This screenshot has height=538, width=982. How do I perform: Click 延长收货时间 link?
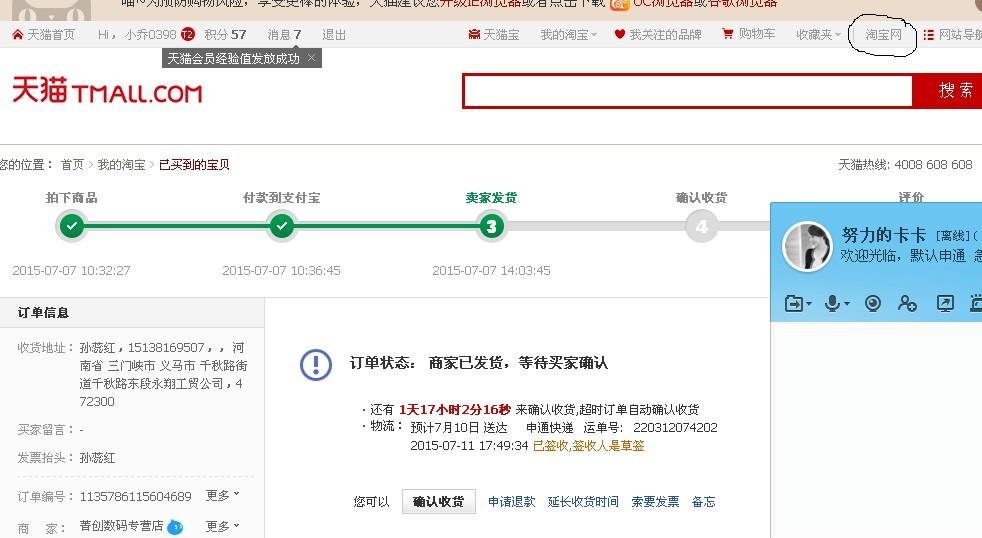[x=583, y=502]
